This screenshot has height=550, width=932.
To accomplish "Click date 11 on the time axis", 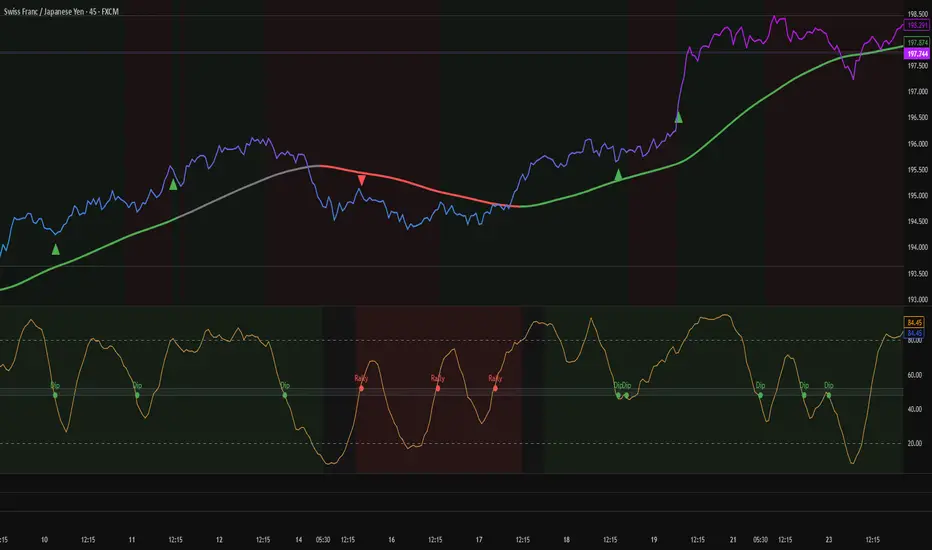I will [132, 540].
